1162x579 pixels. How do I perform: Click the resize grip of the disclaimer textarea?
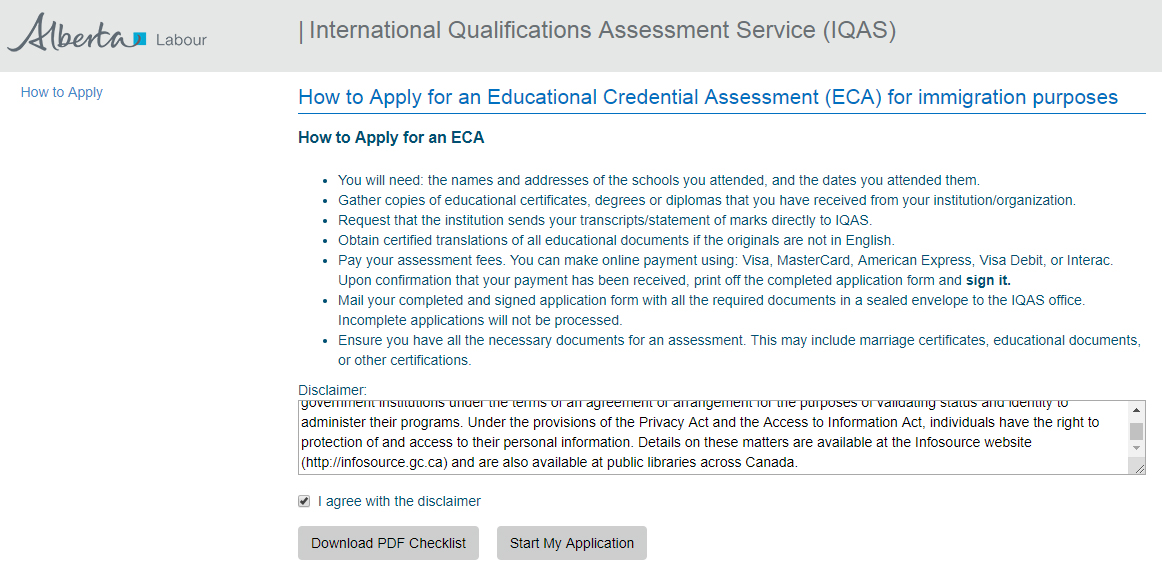click(1140, 468)
